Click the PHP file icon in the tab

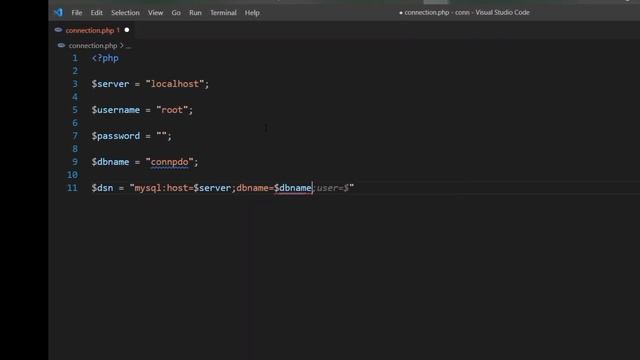(58, 30)
